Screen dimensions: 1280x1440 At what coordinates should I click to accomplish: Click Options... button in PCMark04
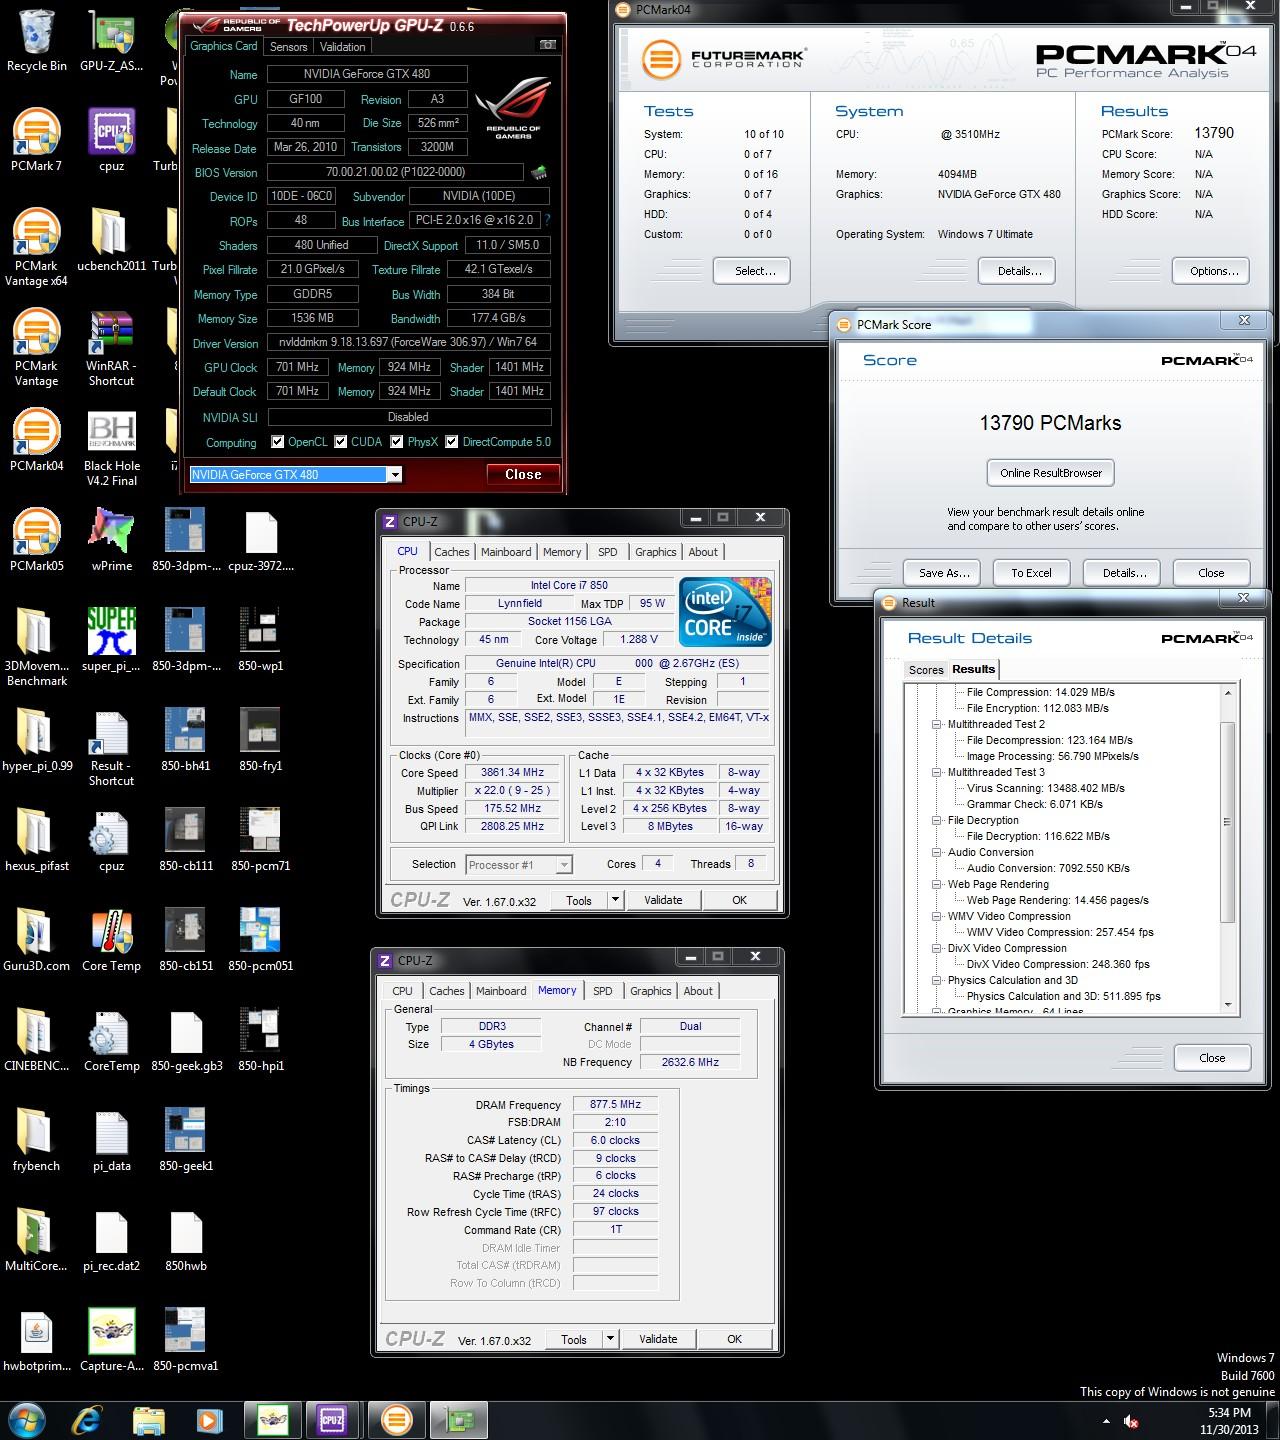pos(1210,271)
